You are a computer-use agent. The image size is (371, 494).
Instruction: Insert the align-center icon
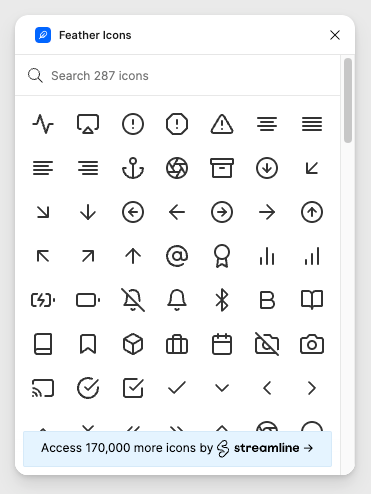[267, 124]
